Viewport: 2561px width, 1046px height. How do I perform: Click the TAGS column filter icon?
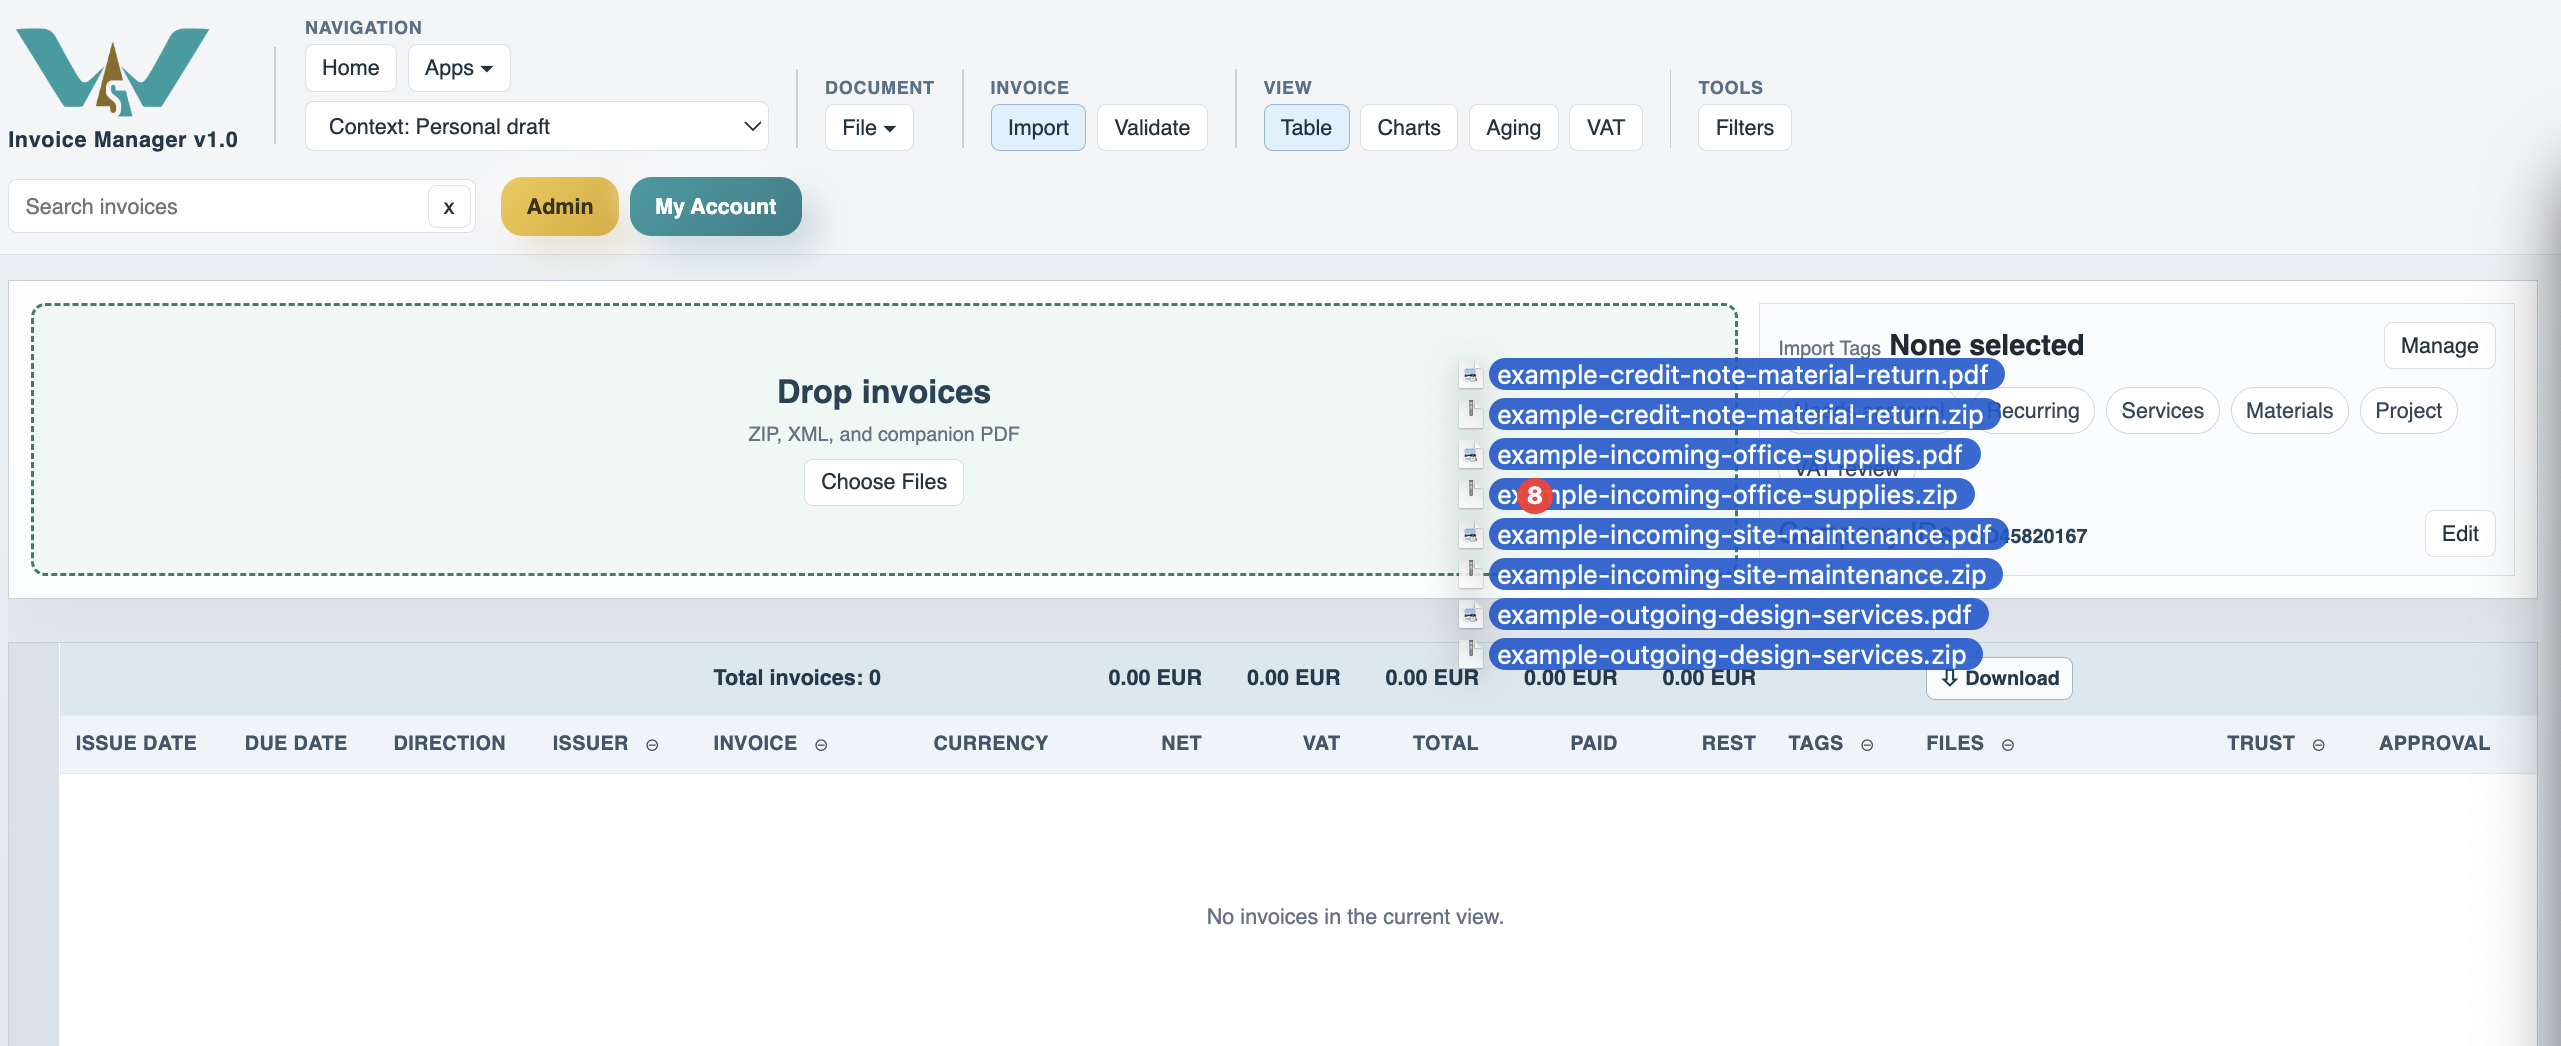[1867, 745]
